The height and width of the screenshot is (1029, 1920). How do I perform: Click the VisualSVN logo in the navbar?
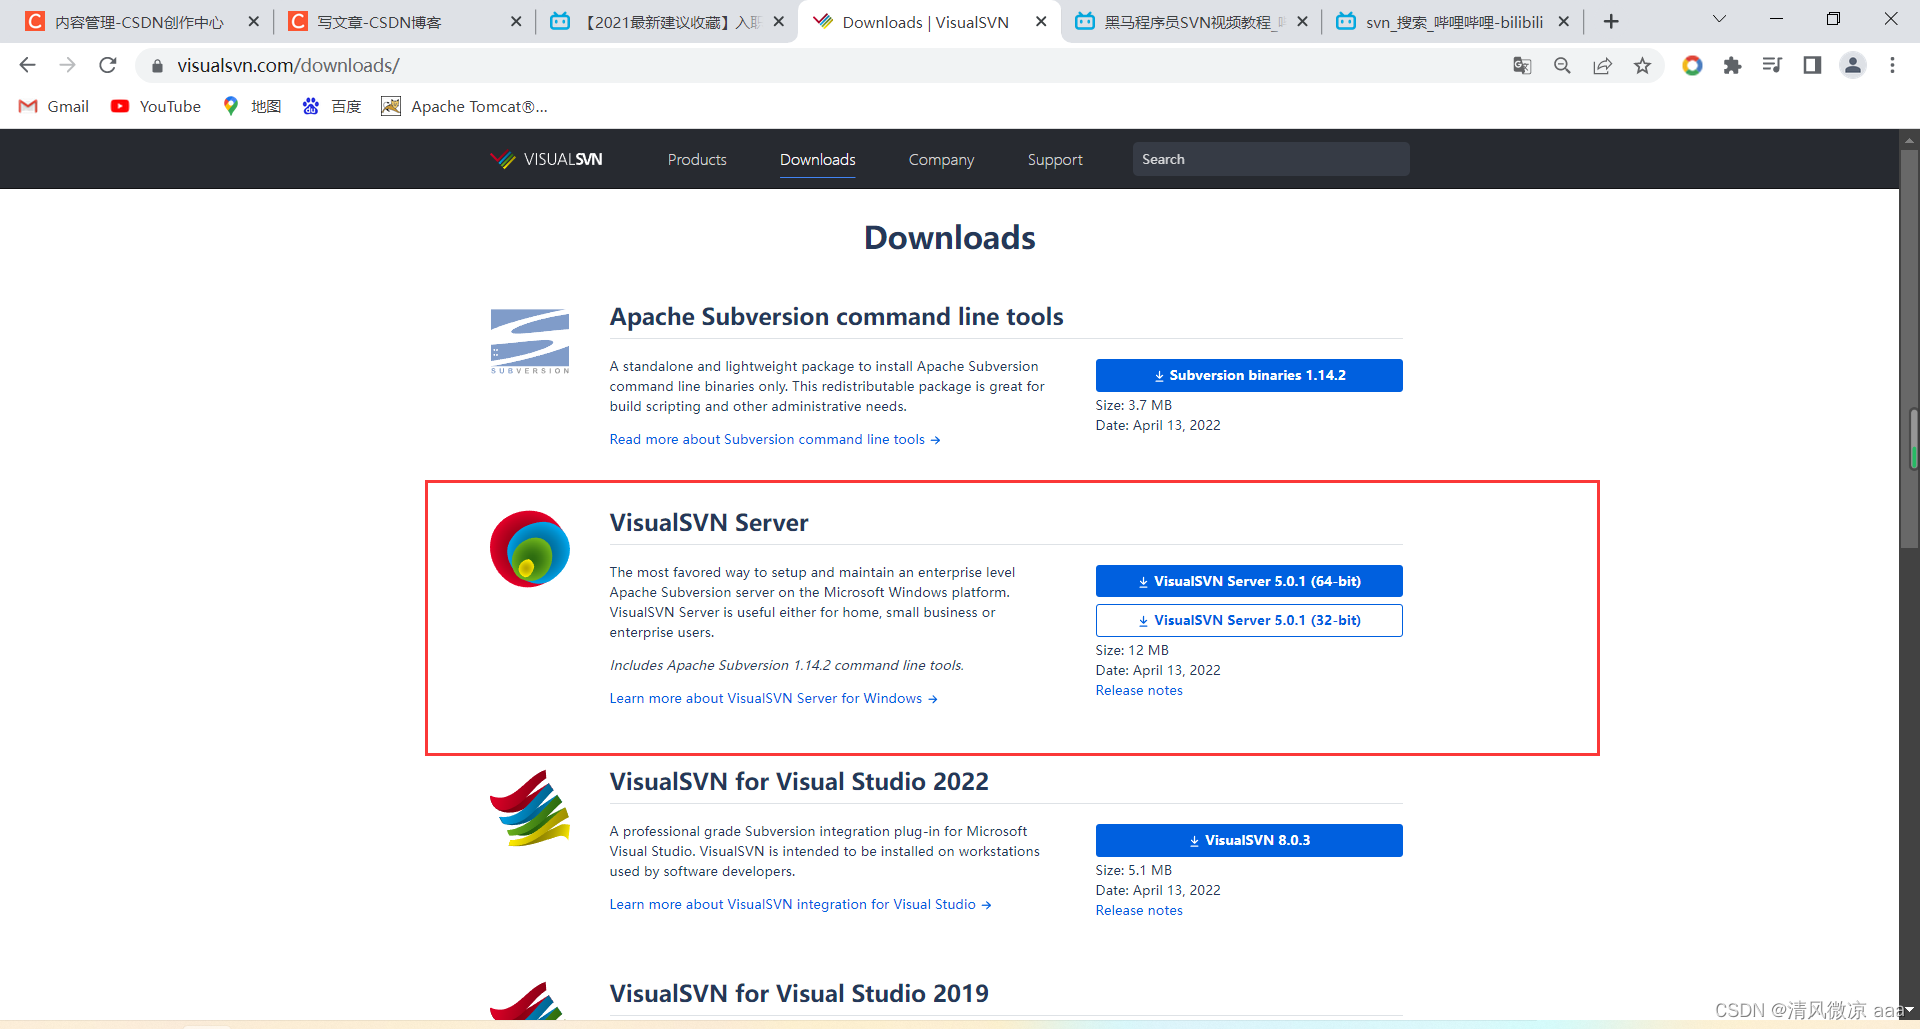546,159
